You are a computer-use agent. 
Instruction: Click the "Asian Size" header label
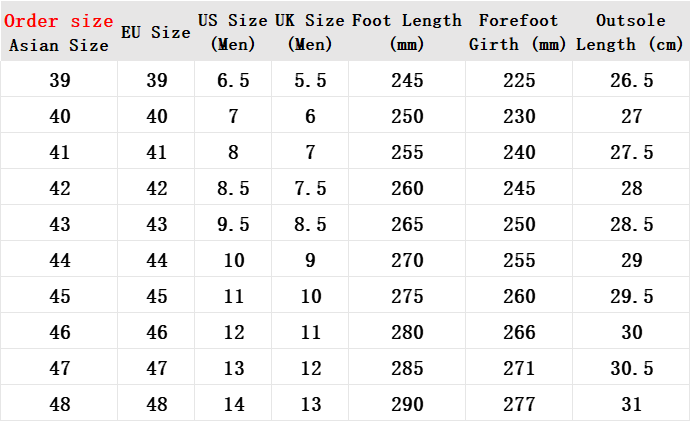(59, 45)
